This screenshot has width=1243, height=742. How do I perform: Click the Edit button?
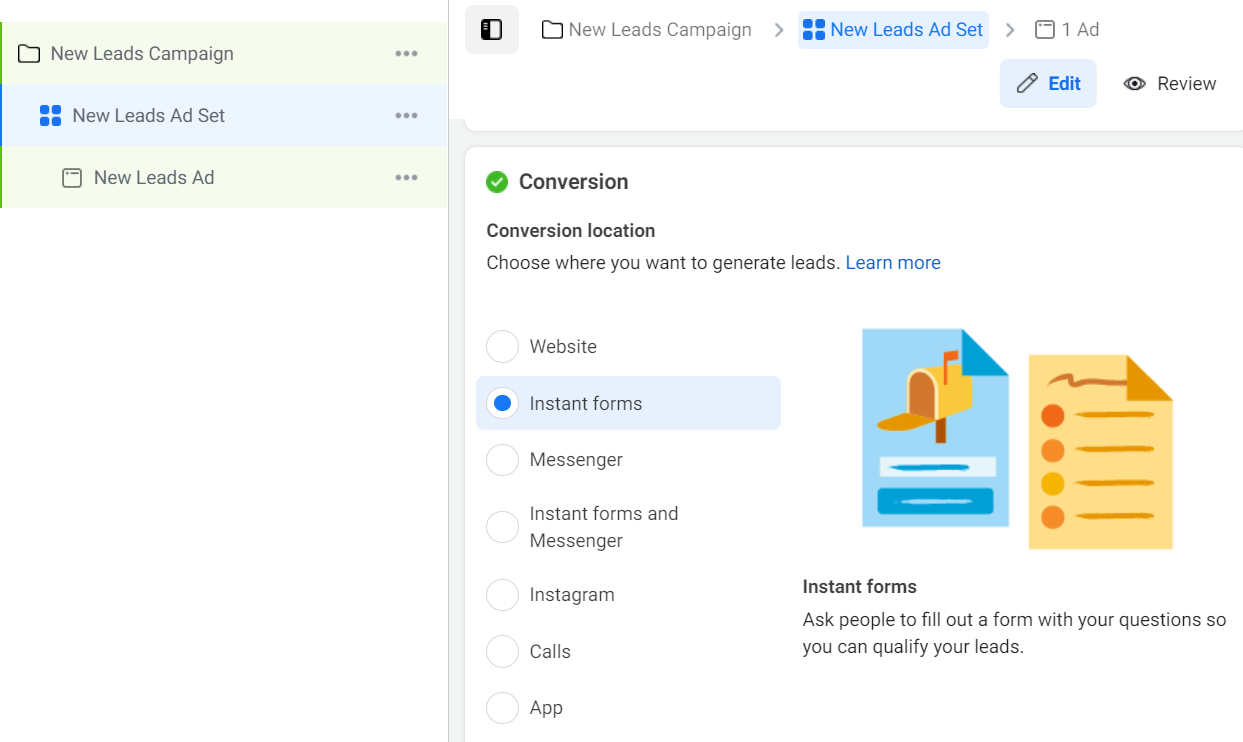click(x=1048, y=83)
